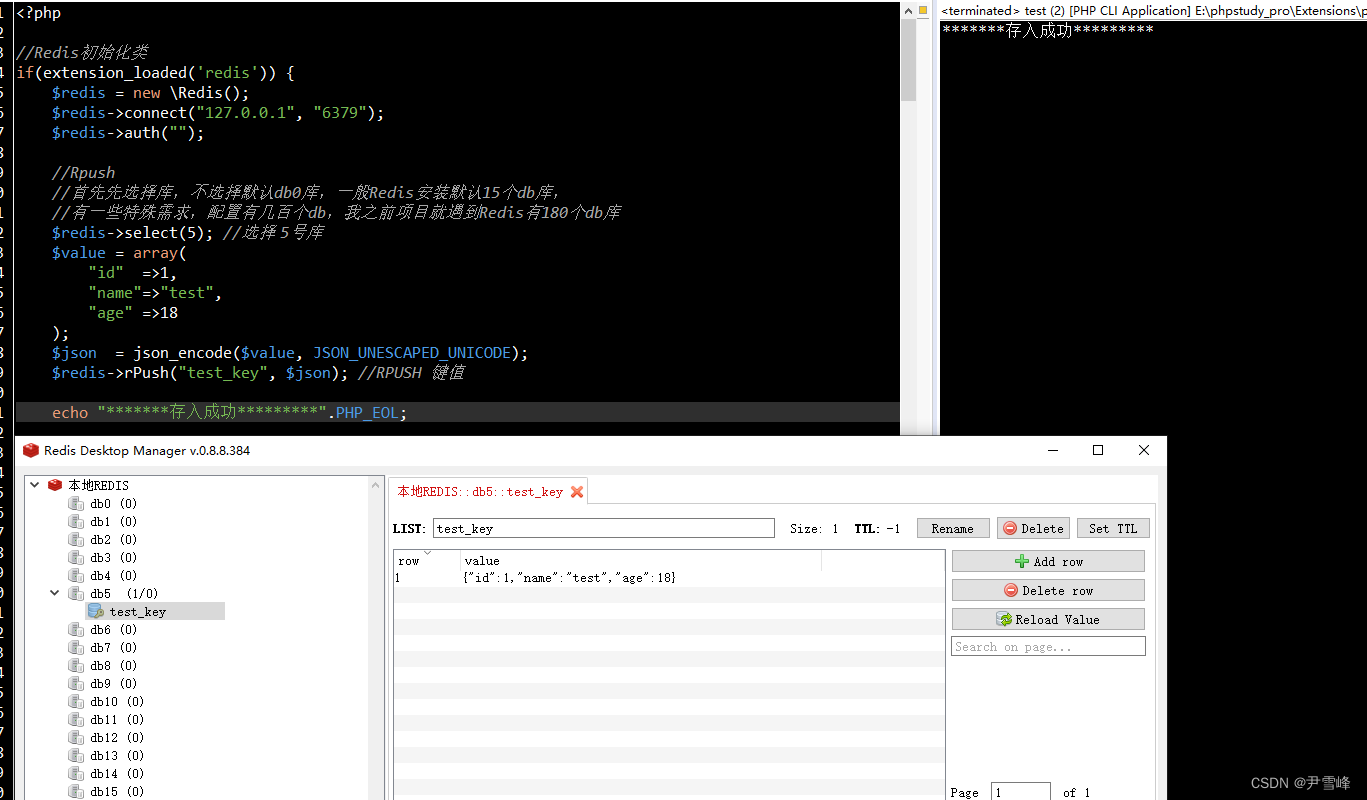This screenshot has width=1367, height=800.
Task: Click the echo 存入成功 code line
Action: pyautogui.click(x=230, y=412)
